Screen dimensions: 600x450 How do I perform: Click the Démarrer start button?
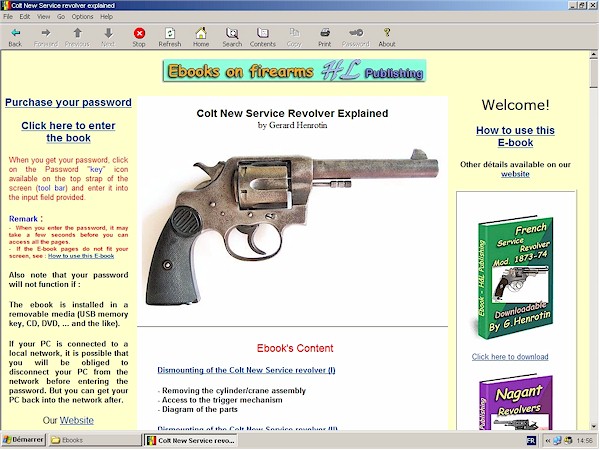pyautogui.click(x=23, y=440)
